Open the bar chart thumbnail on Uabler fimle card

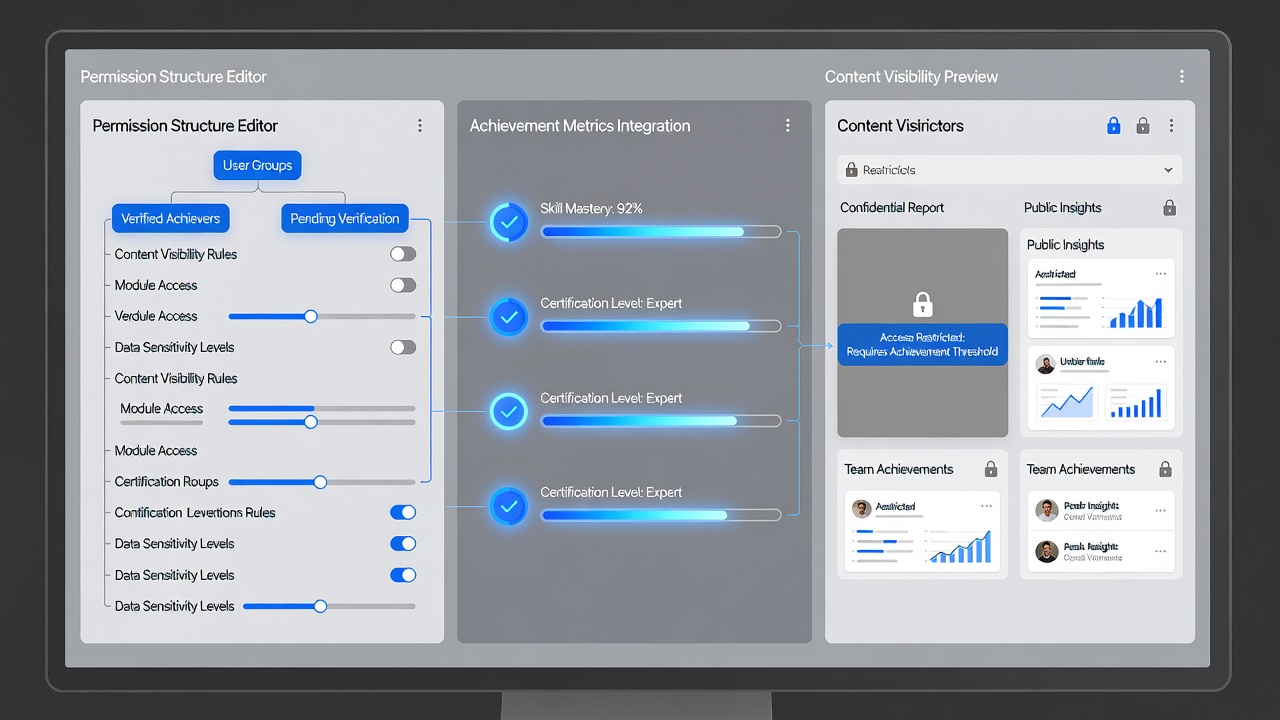pos(1136,402)
